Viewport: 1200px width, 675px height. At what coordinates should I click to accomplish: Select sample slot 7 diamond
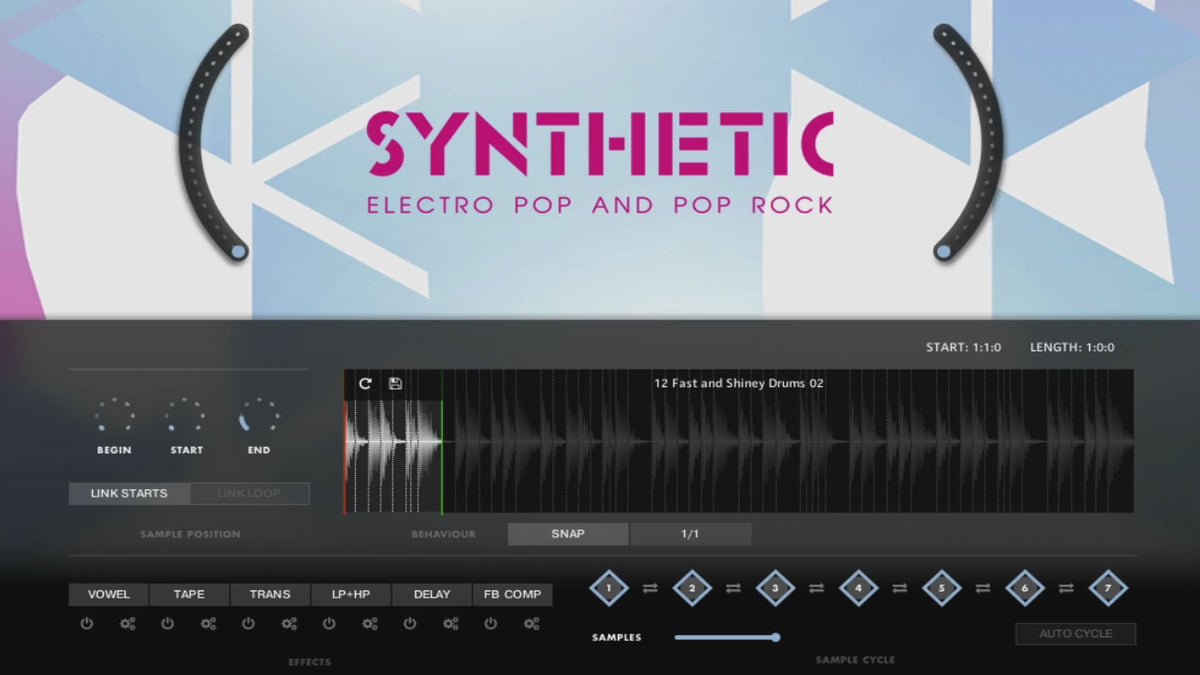[x=1107, y=588]
